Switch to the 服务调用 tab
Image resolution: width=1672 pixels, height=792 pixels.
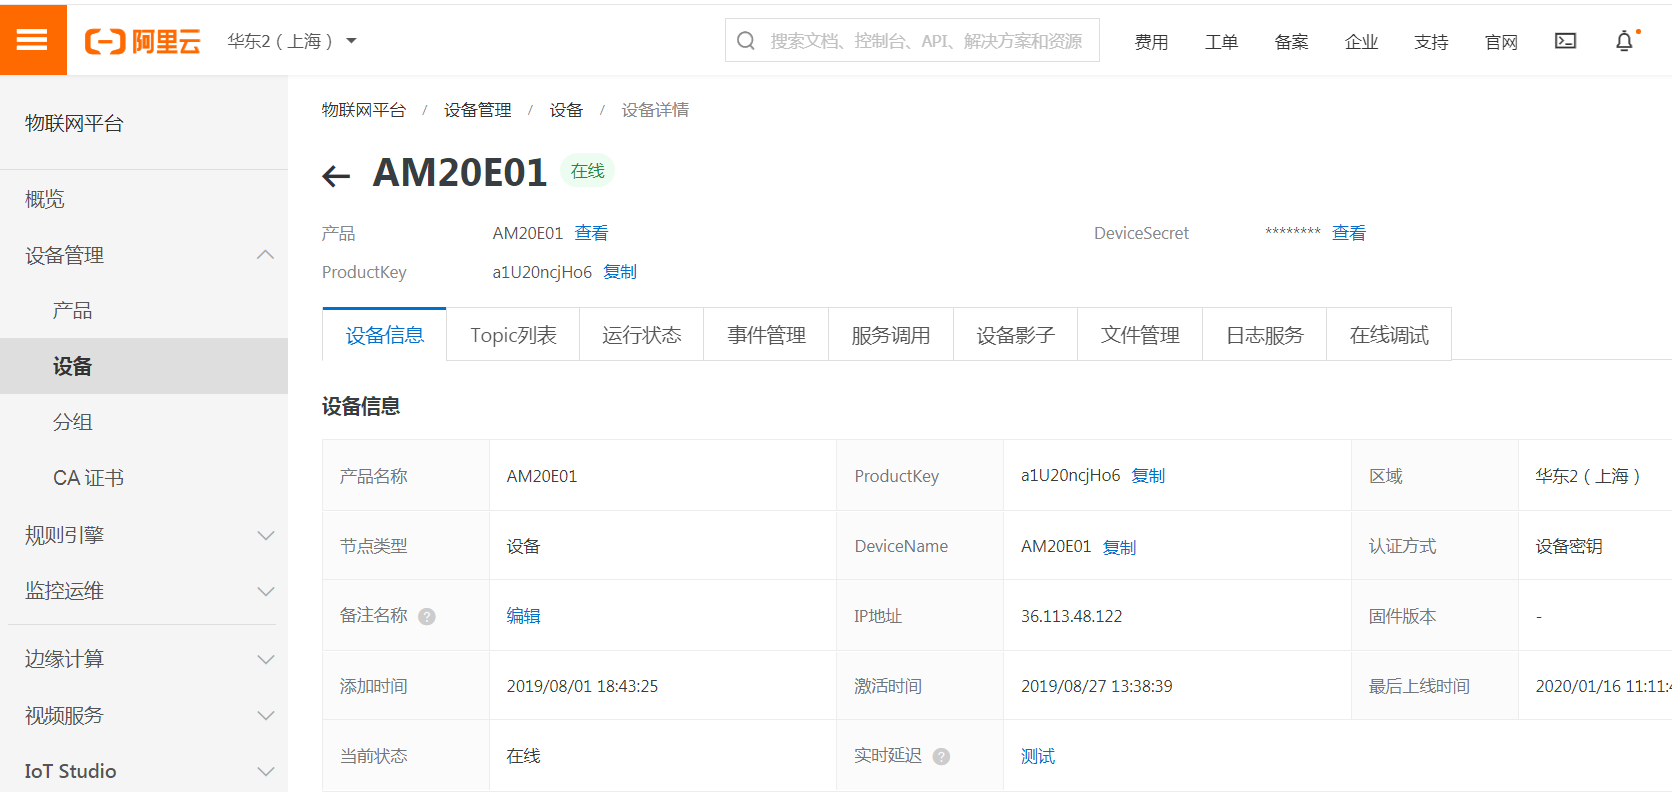pyautogui.click(x=890, y=335)
